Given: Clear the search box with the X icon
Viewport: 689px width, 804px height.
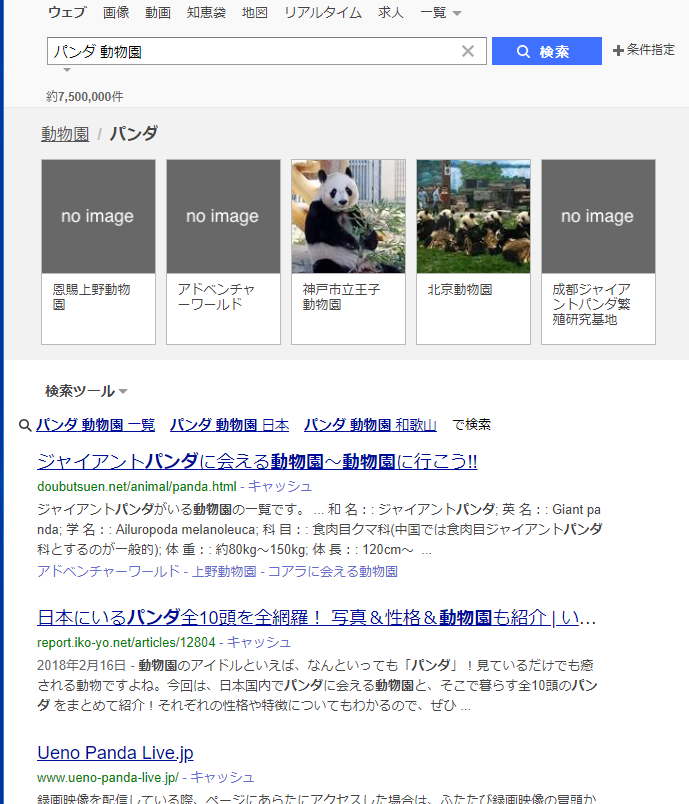Looking at the screenshot, I should coord(468,51).
